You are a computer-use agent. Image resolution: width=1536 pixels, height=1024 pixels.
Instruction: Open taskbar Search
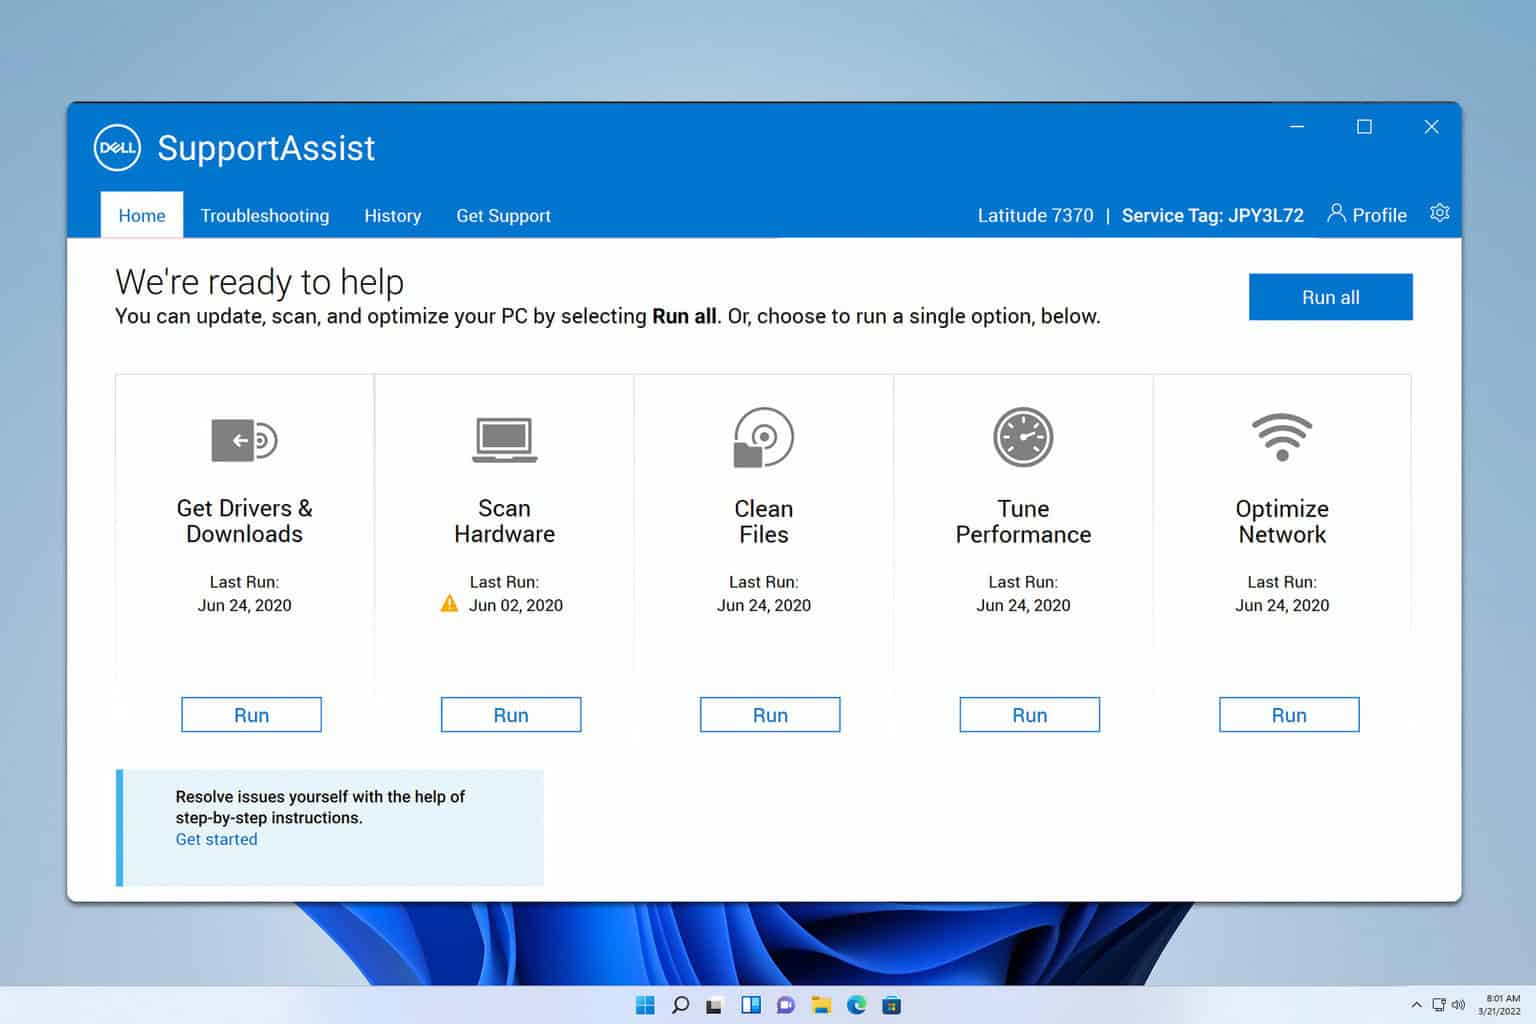680,1005
